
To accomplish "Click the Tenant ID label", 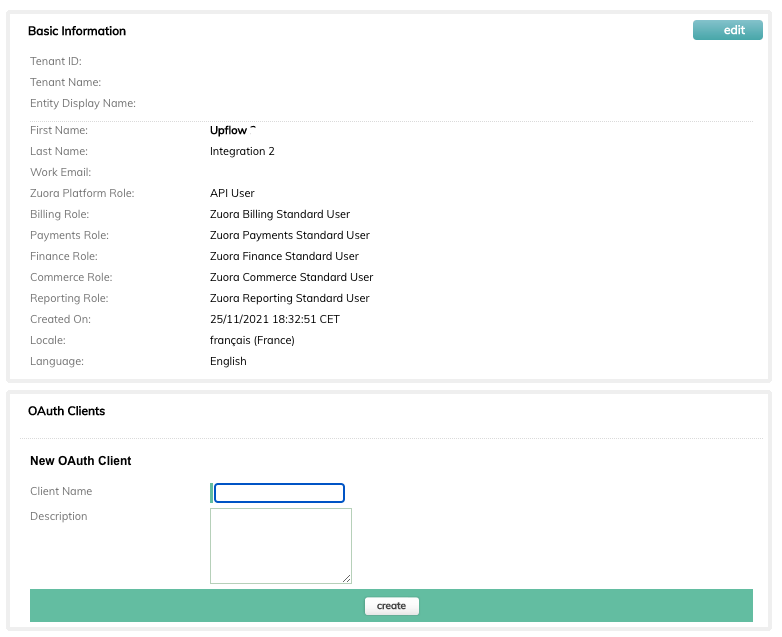I will pos(56,61).
